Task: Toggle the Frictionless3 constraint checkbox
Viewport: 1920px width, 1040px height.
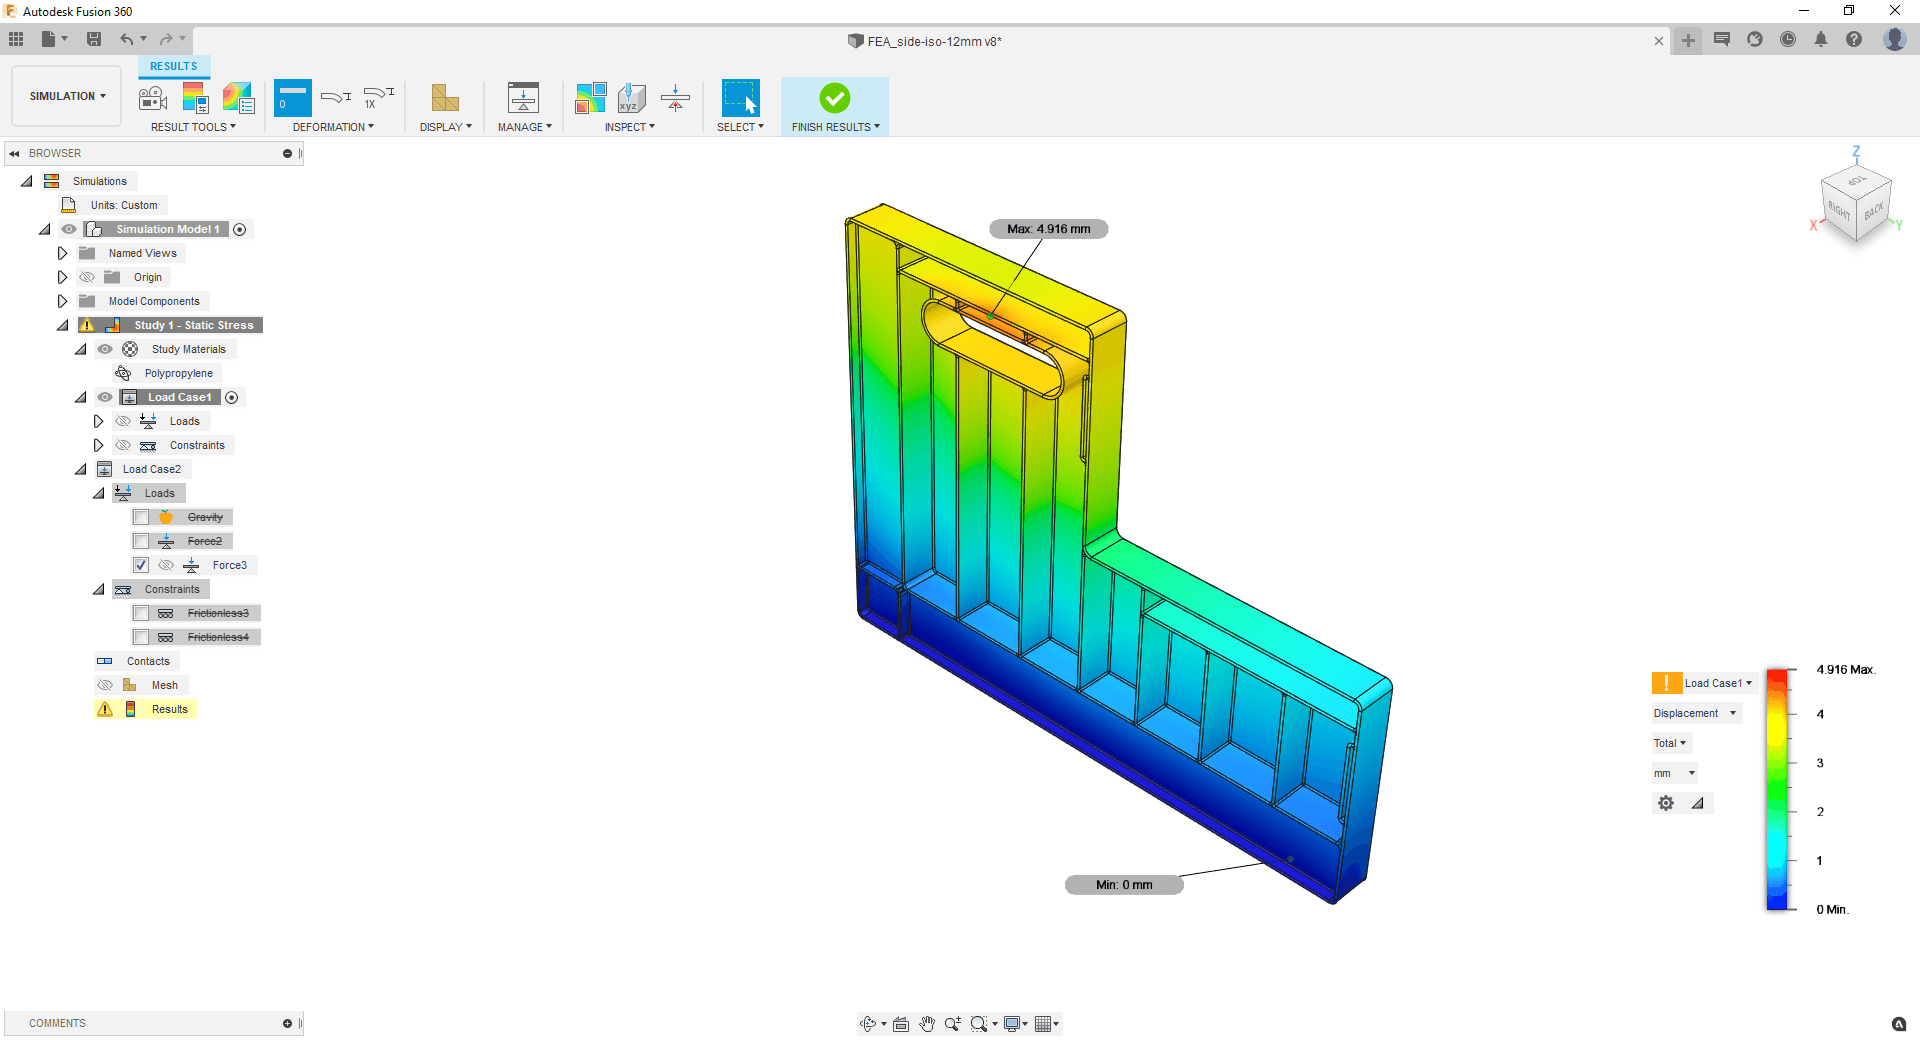Action: 141,613
